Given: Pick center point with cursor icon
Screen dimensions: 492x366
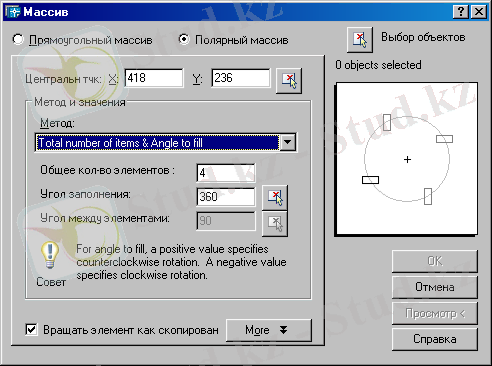Looking at the screenshot, I should point(289,81).
